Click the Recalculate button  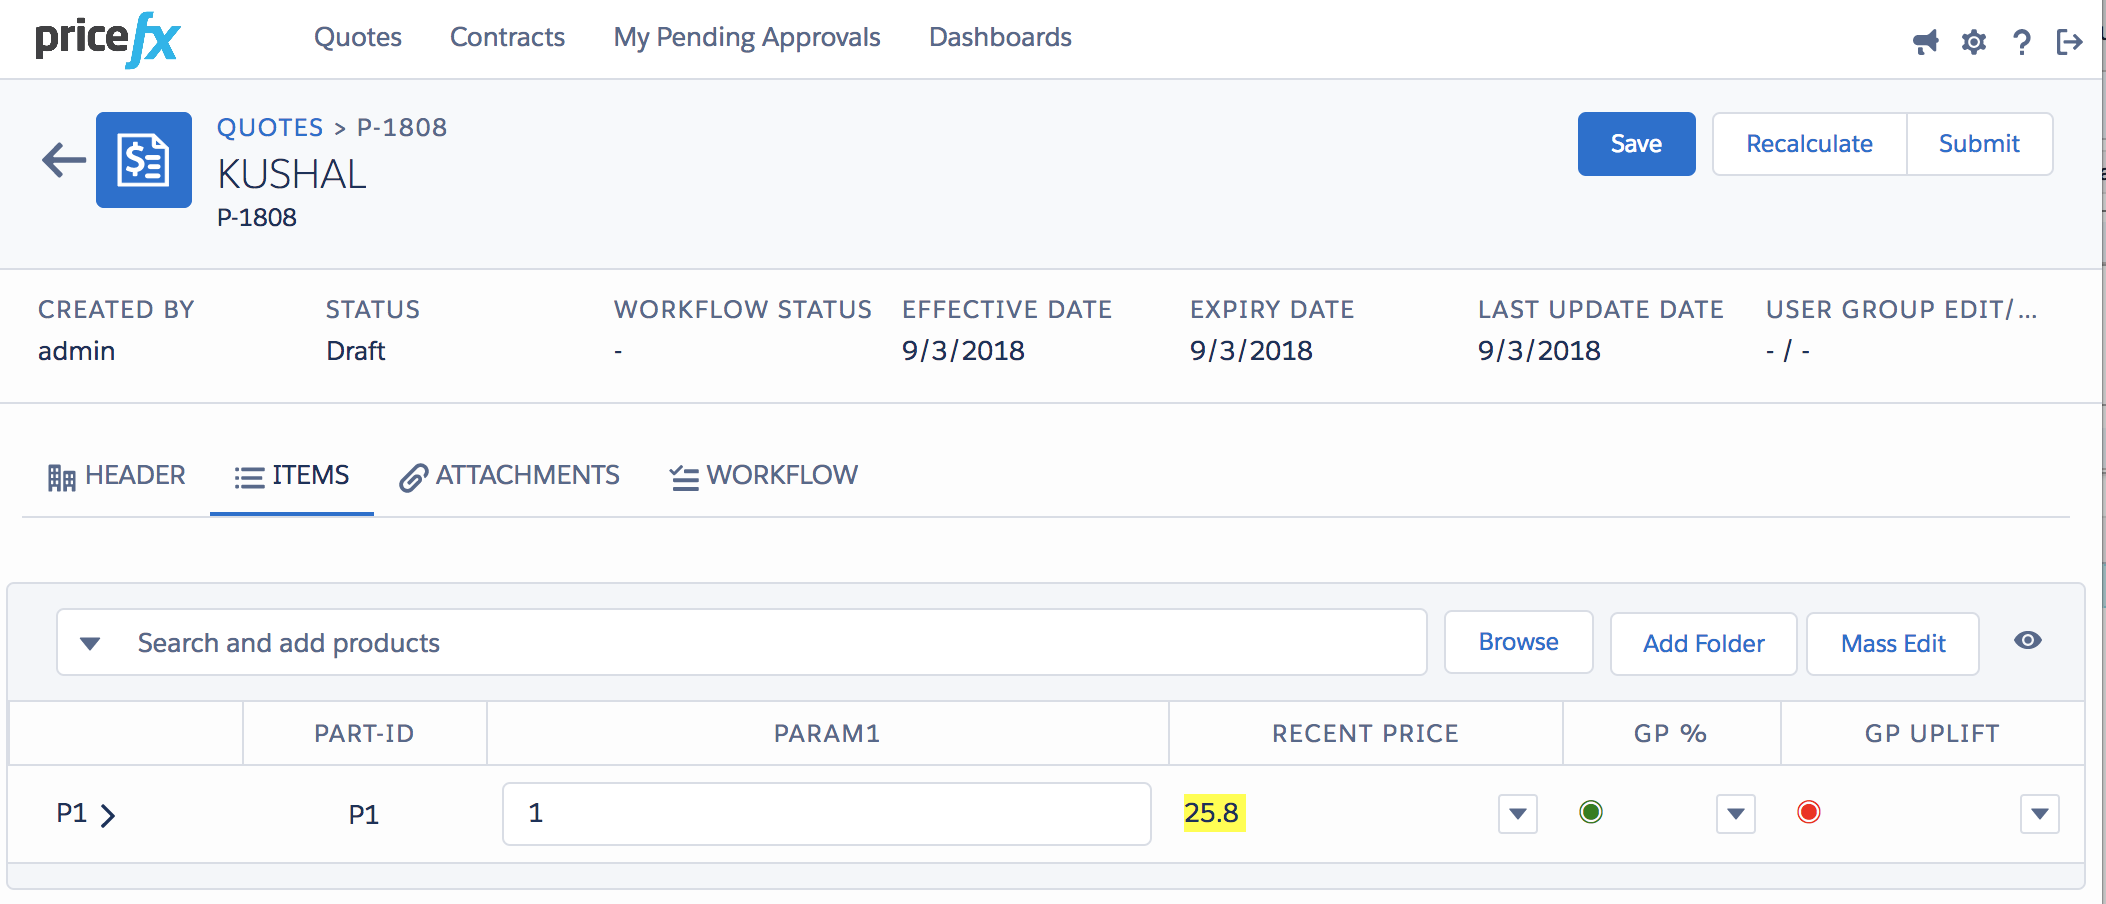(x=1809, y=144)
